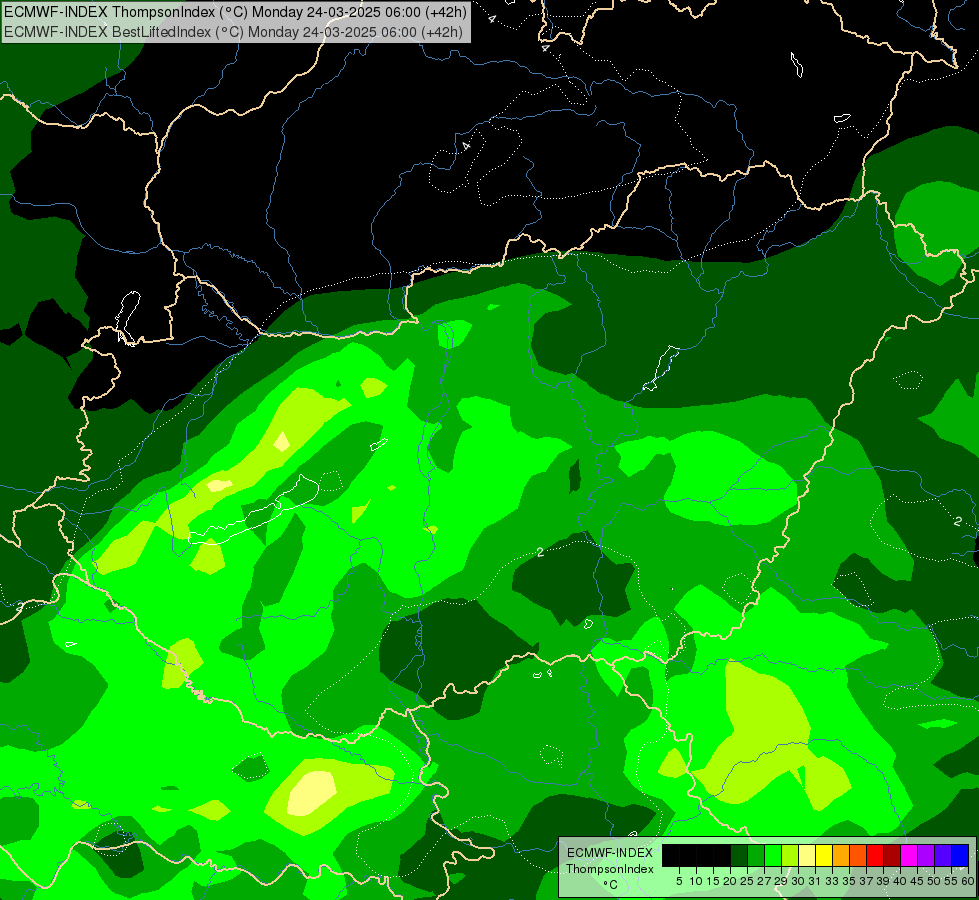Screen dimensions: 979x900
Task: Click the ThompsonIndex title line at top
Action: (235, 11)
